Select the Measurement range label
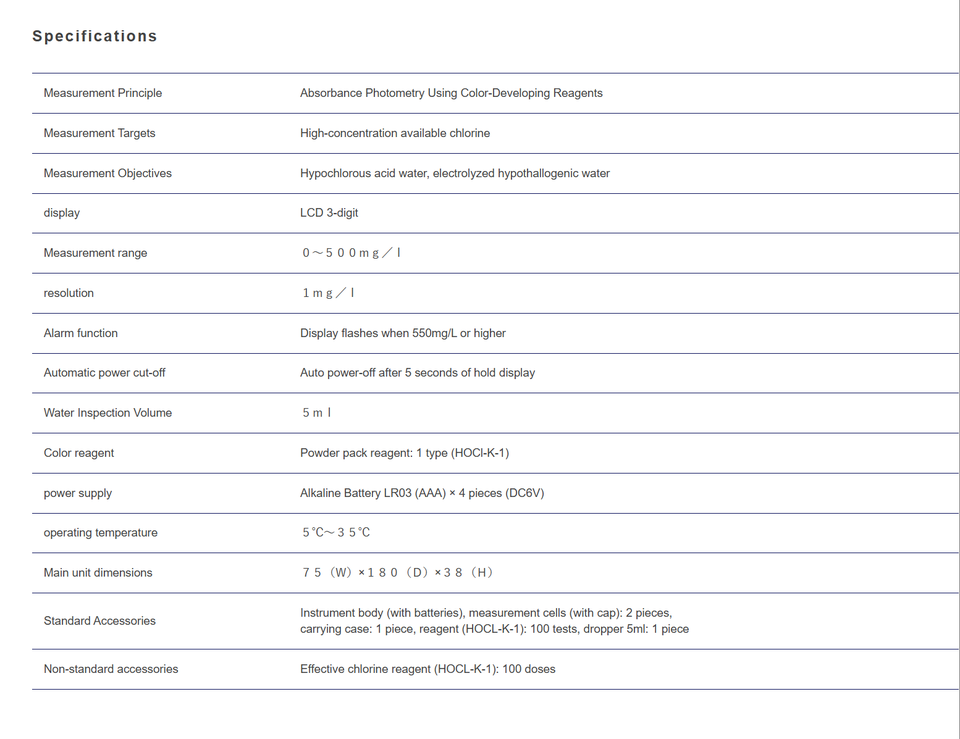960x739 pixels. coord(96,253)
